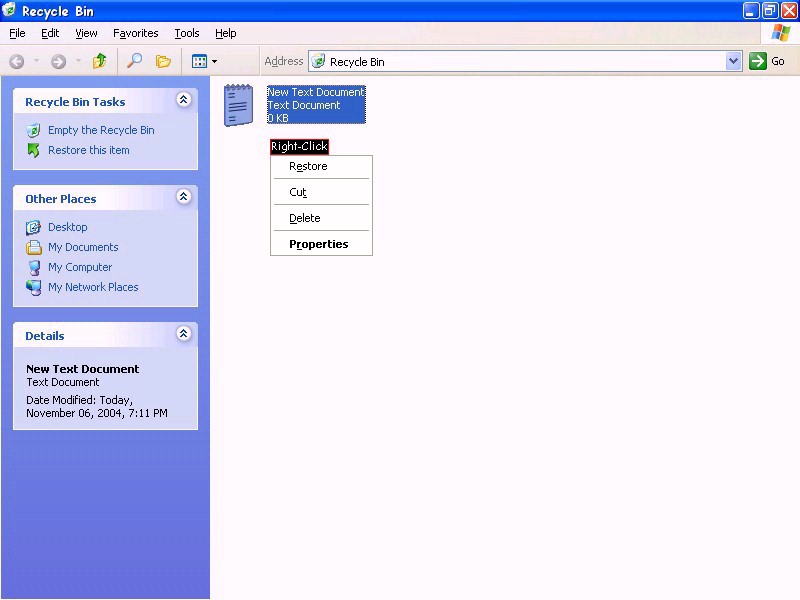The image size is (800, 600).
Task: Click the Recycle Bin Tasks header text
Action: (x=75, y=102)
